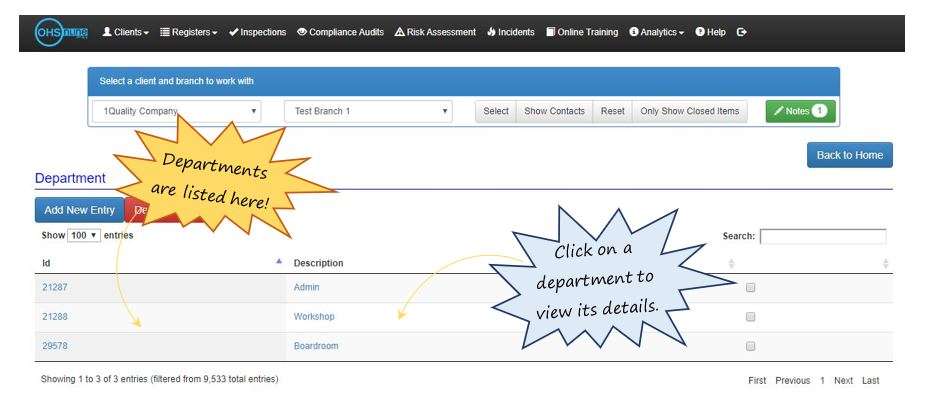925x415 pixels.
Task: Click Show Contacts button
Action: pos(555,111)
